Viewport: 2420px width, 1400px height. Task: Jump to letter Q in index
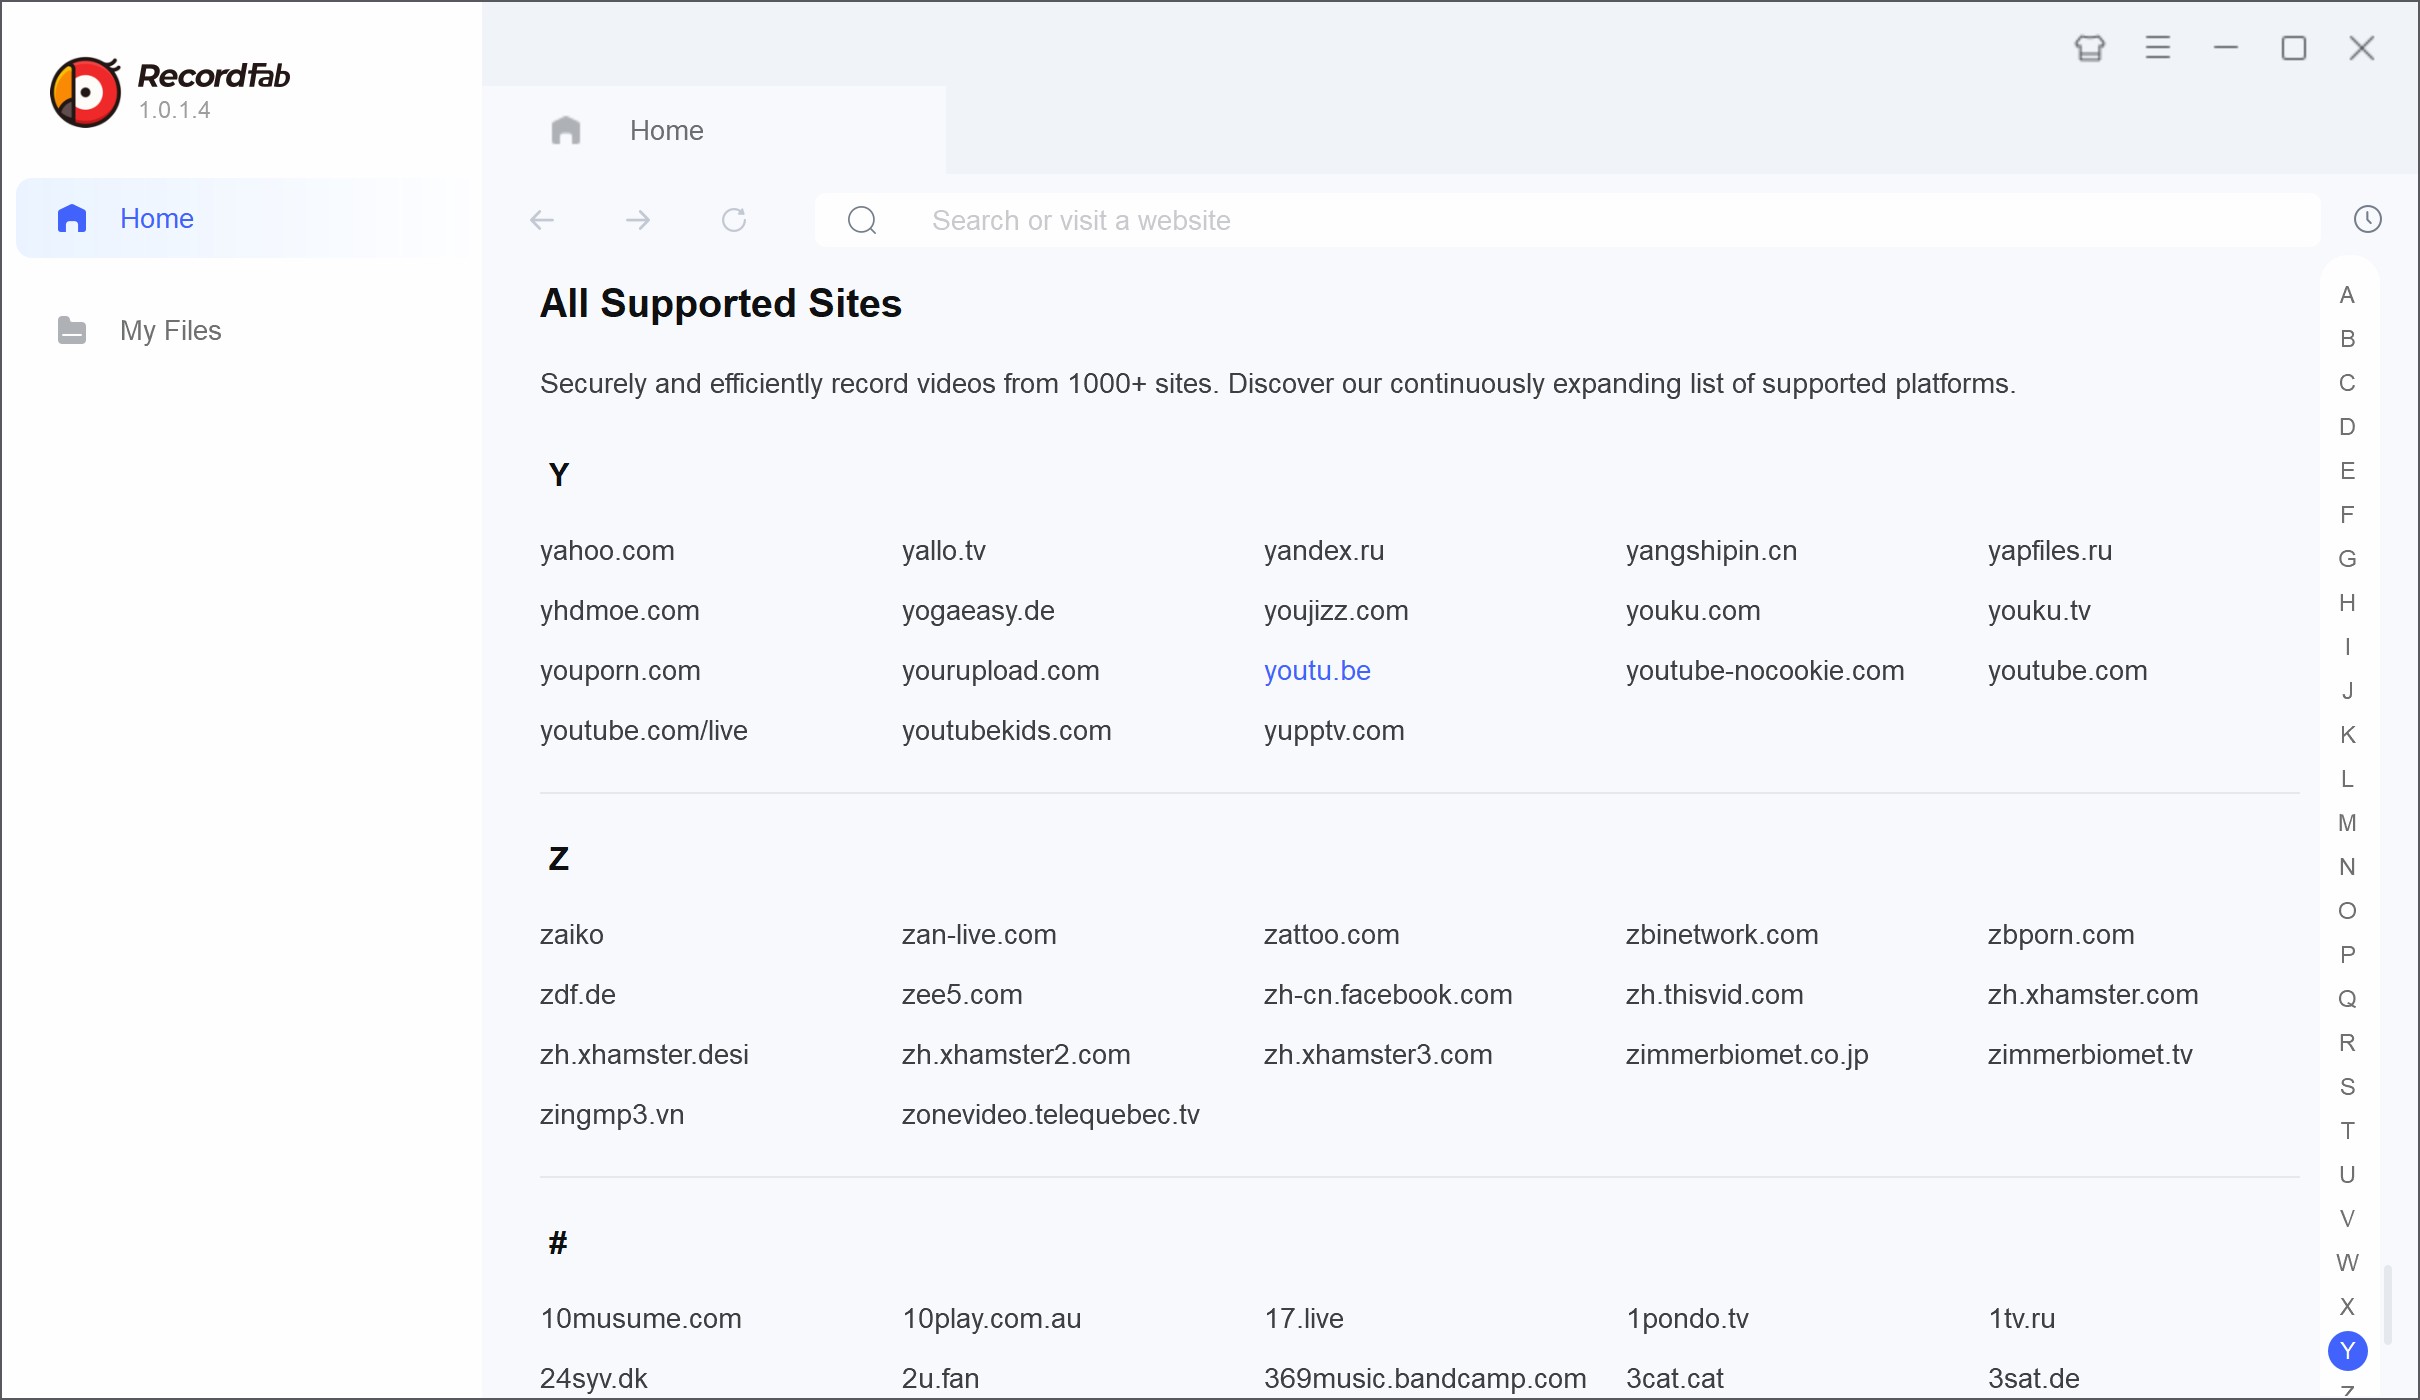coord(2347,999)
